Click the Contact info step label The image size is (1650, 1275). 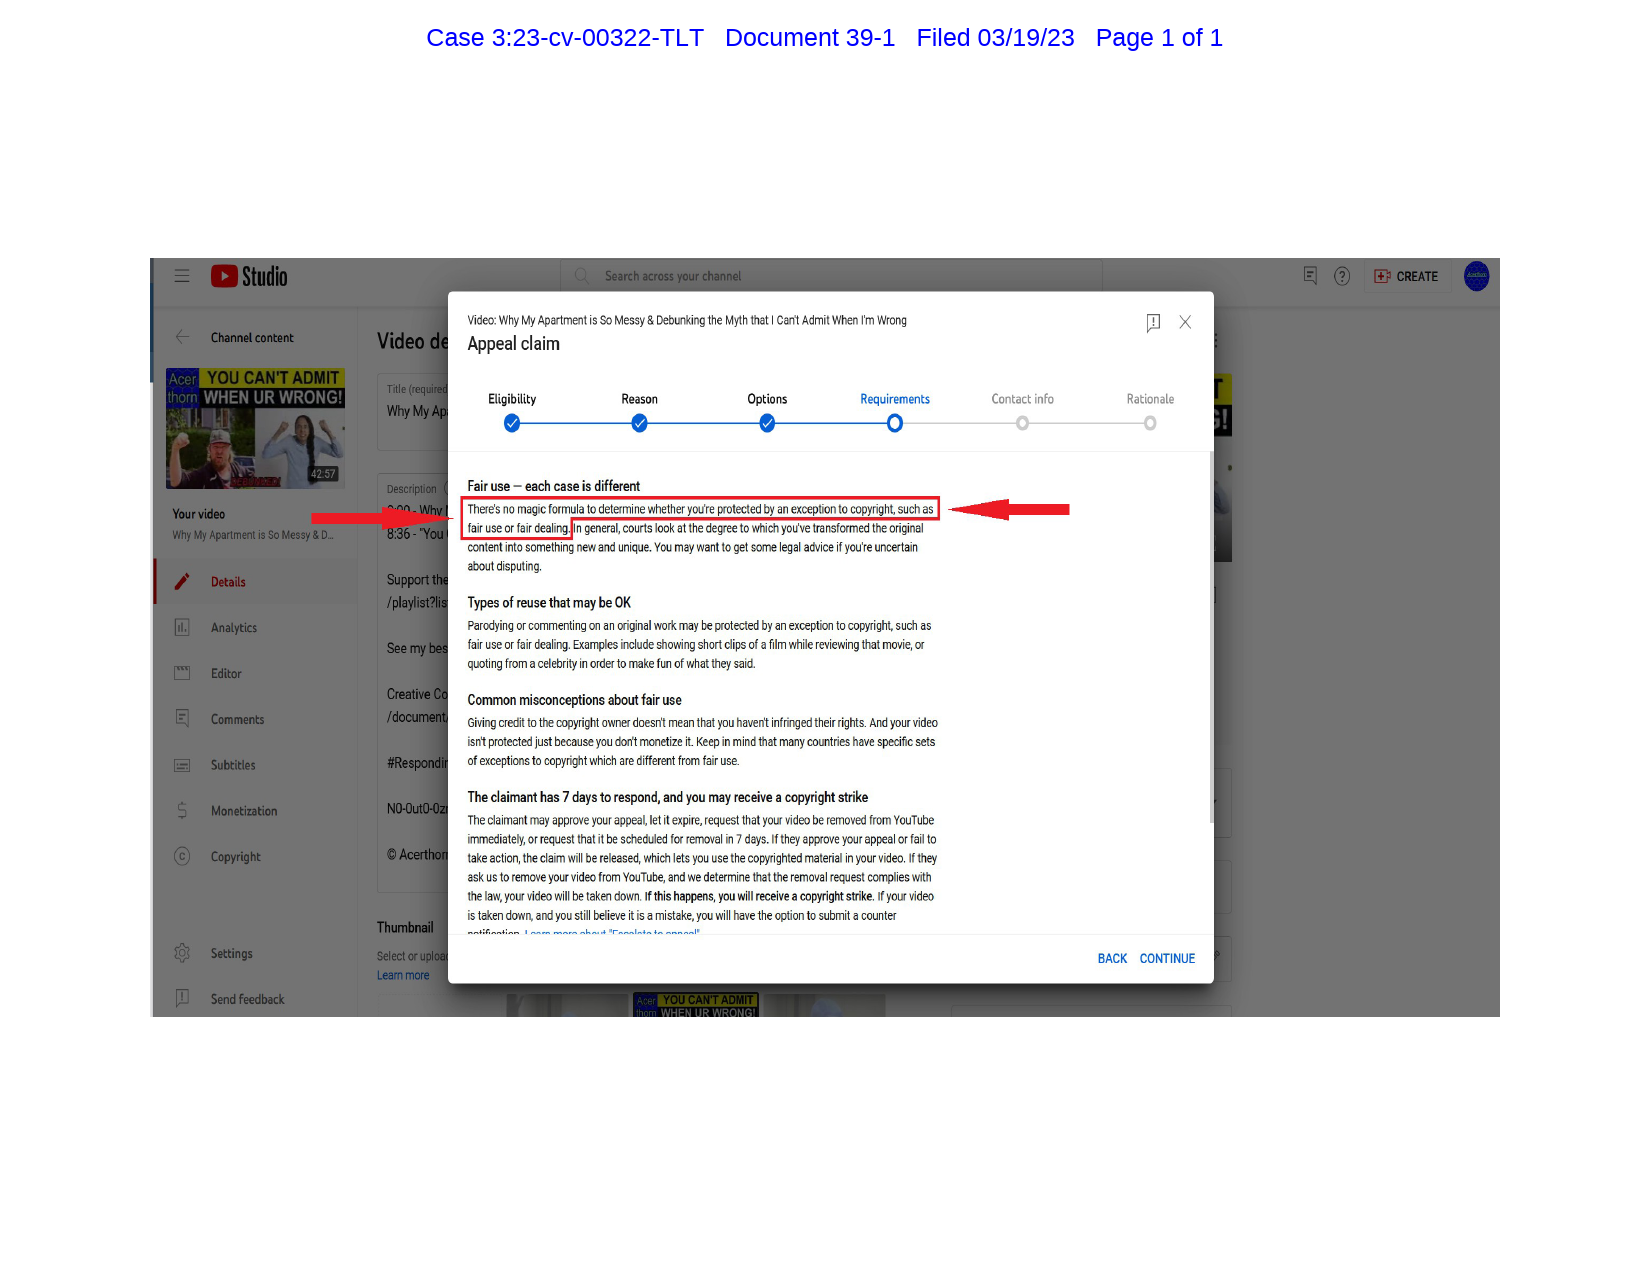tap(1022, 399)
